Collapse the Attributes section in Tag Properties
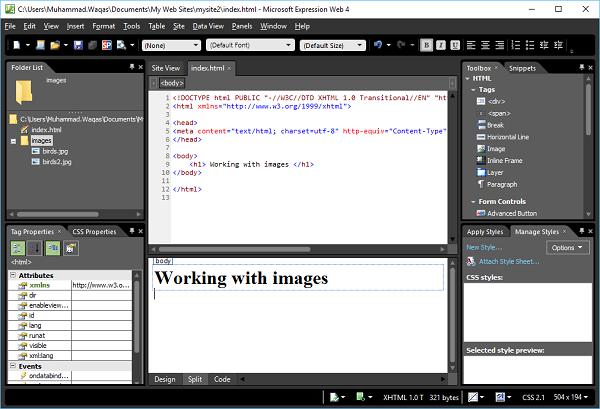 click(12, 275)
